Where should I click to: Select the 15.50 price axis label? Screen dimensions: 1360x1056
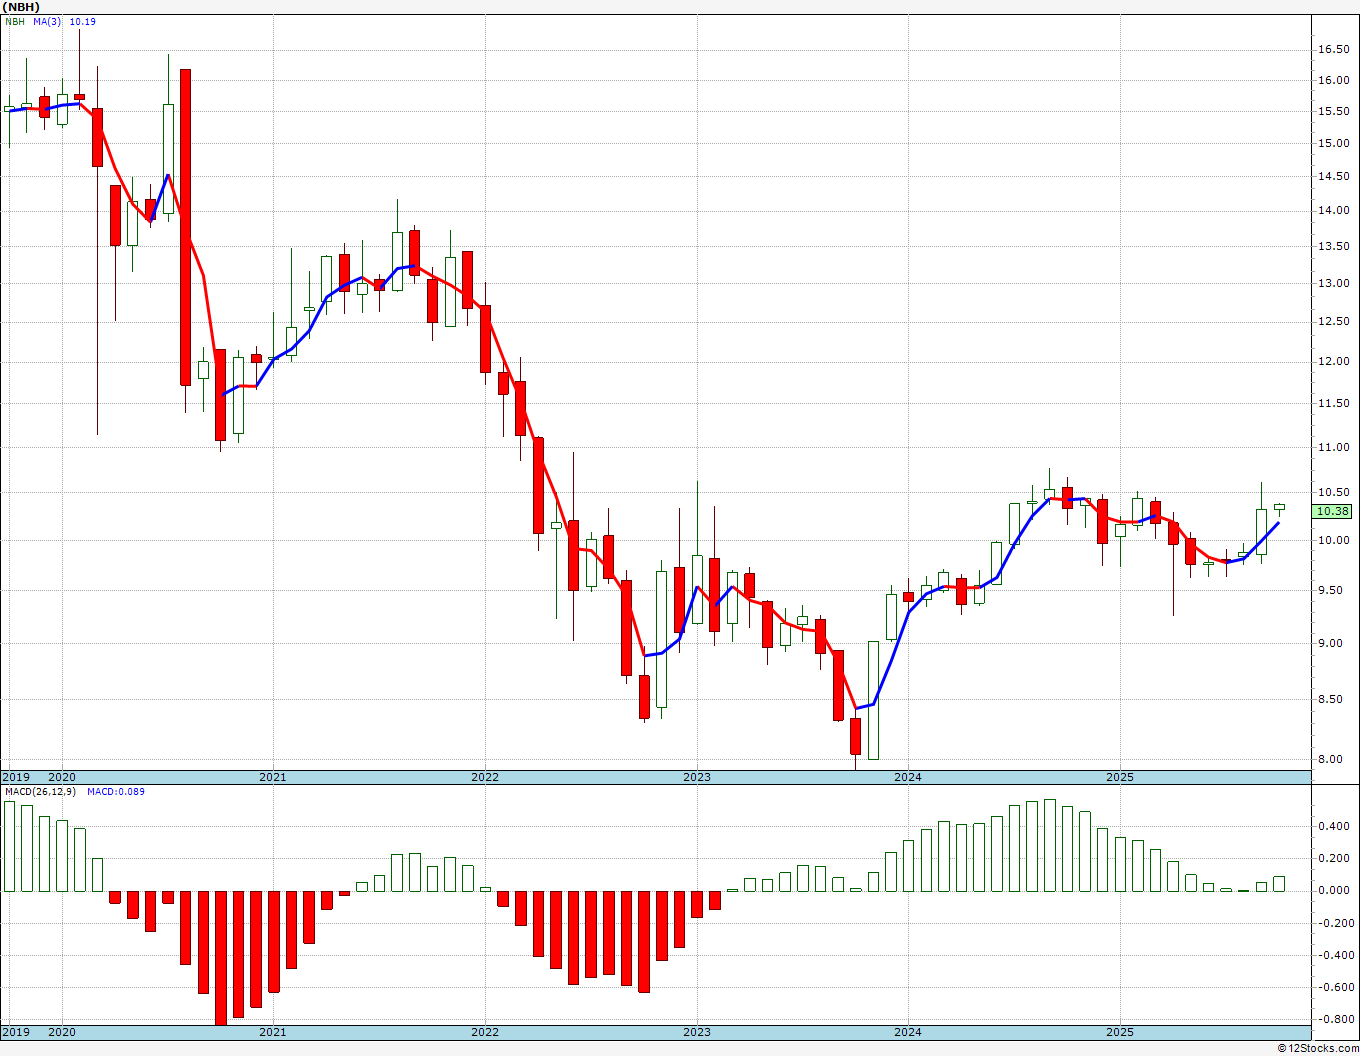tap(1332, 111)
